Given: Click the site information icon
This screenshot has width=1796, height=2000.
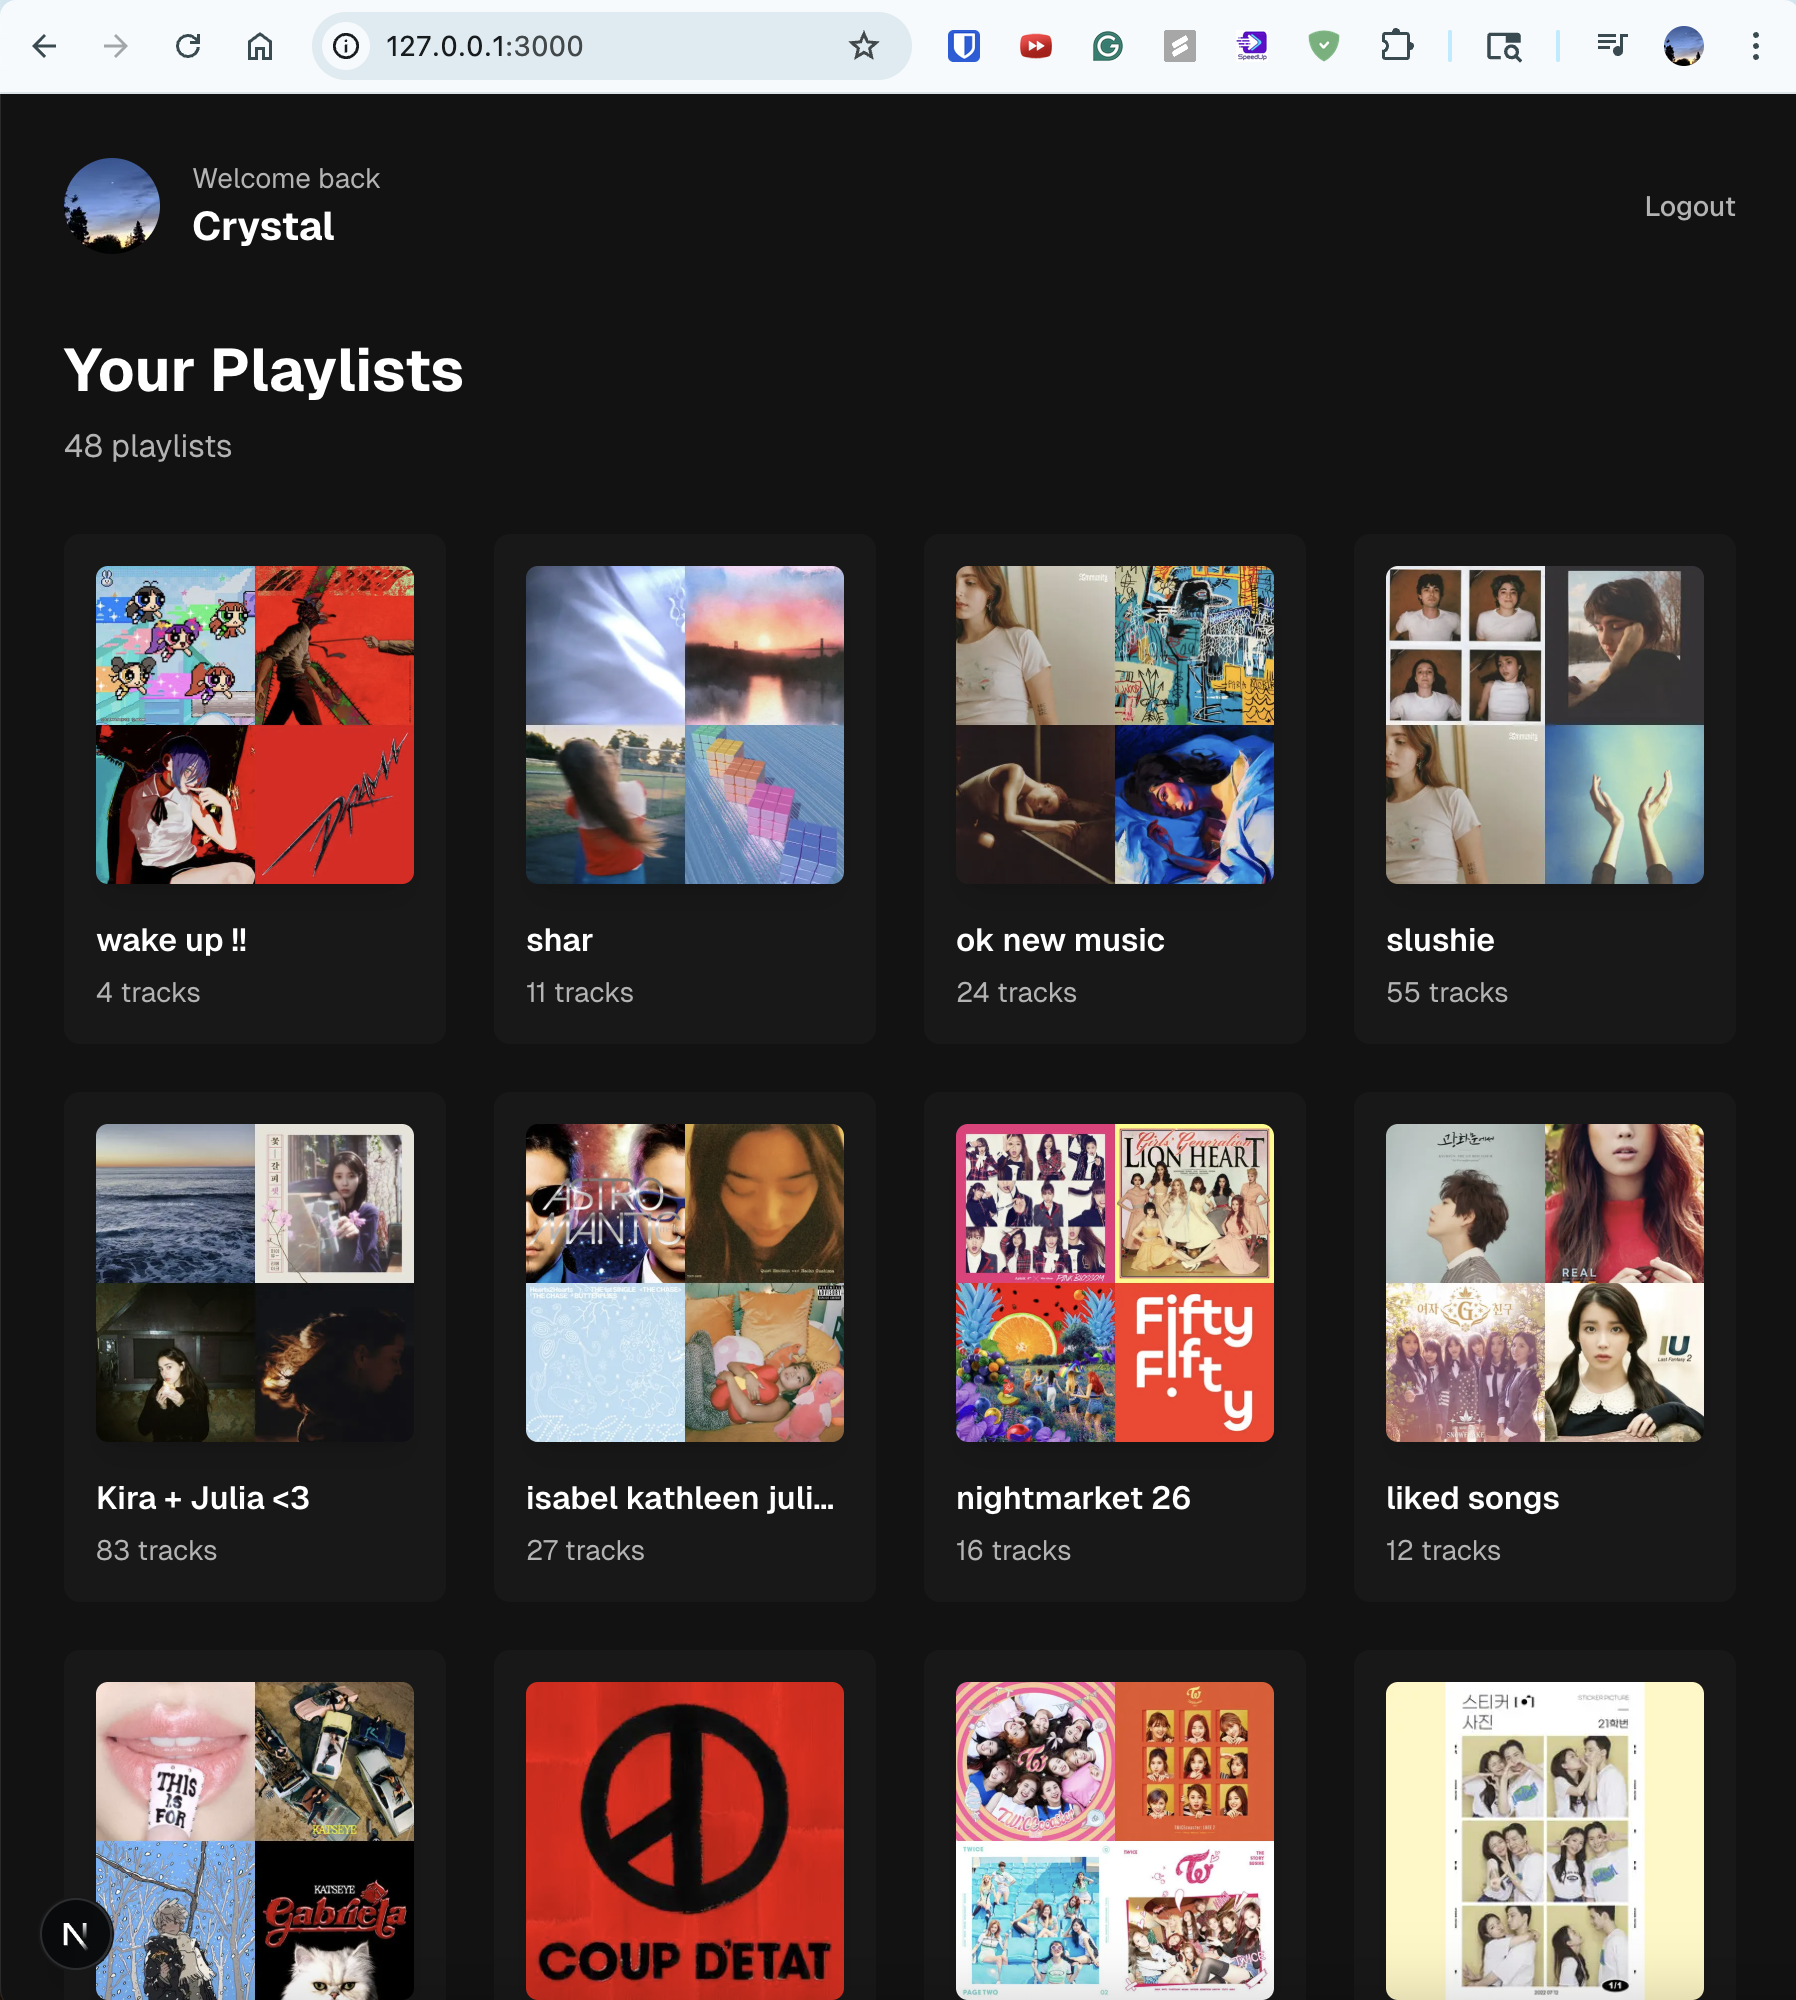Looking at the screenshot, I should pos(346,46).
